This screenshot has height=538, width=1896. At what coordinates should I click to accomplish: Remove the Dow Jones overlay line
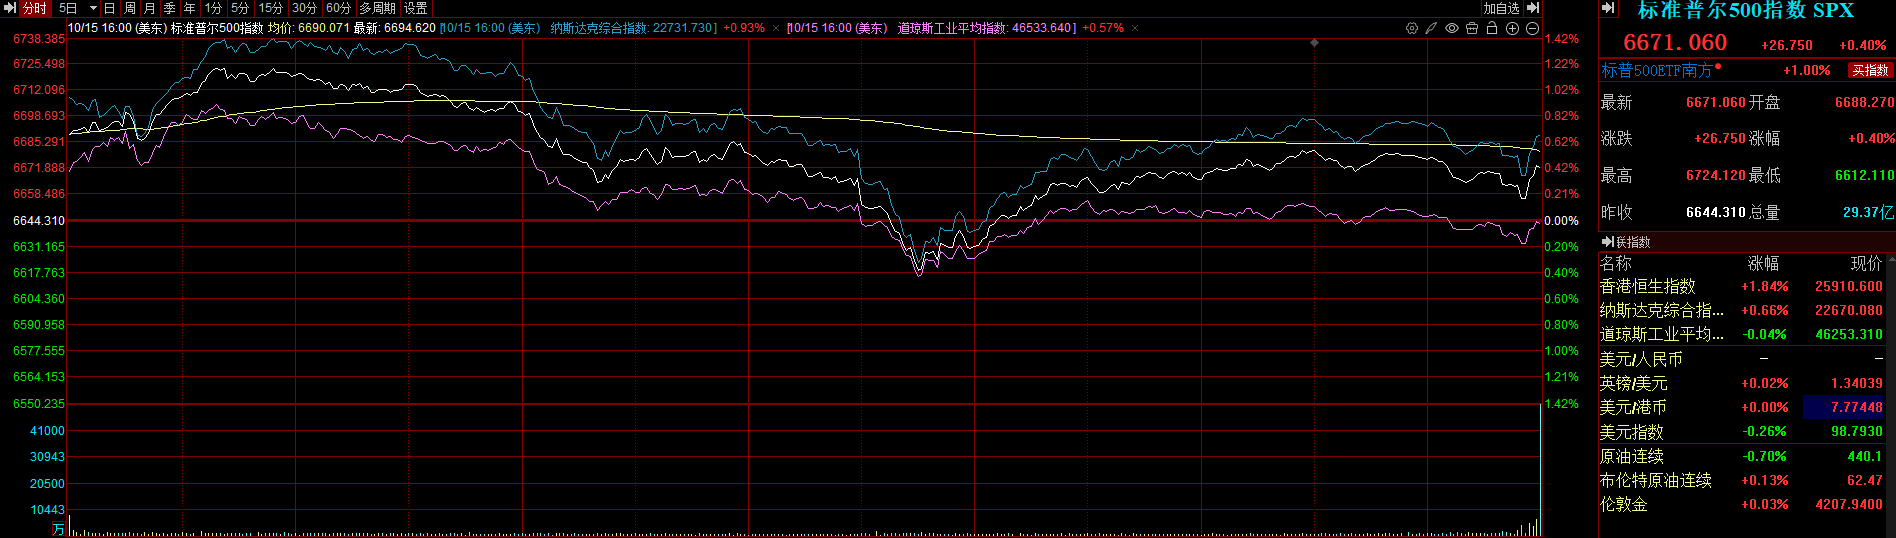tap(1135, 28)
